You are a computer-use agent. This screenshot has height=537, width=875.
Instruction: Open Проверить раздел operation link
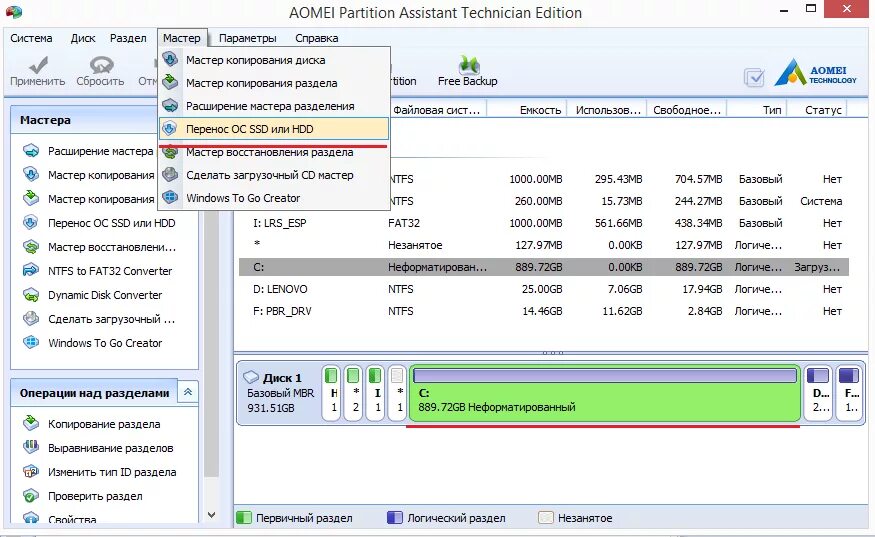pos(95,496)
